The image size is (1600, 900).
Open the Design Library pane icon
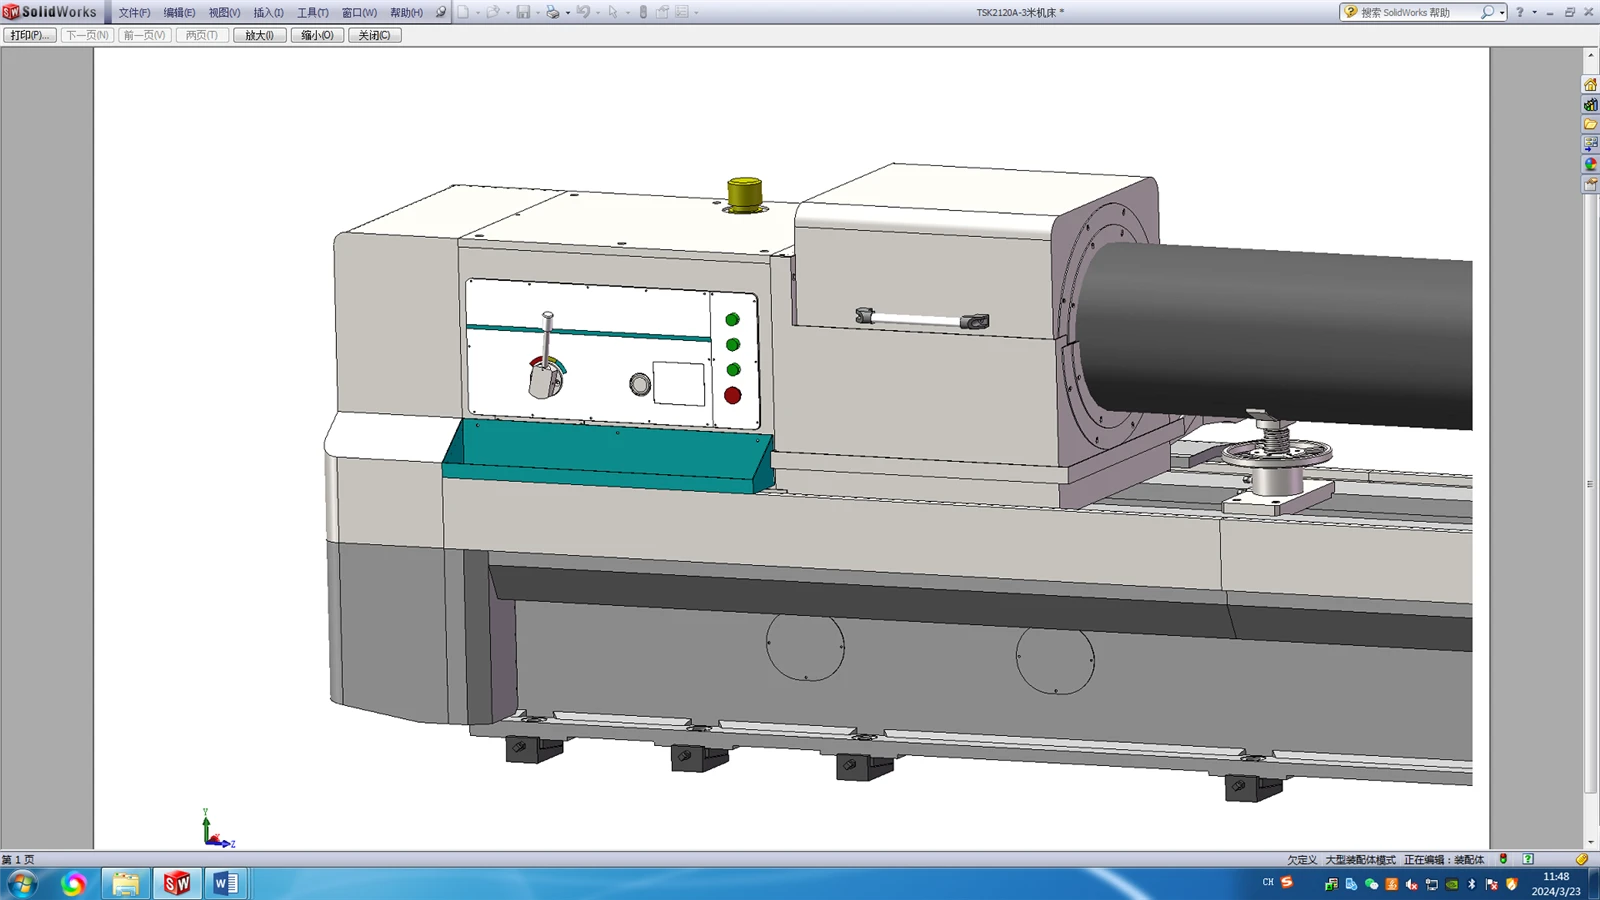pos(1590,105)
